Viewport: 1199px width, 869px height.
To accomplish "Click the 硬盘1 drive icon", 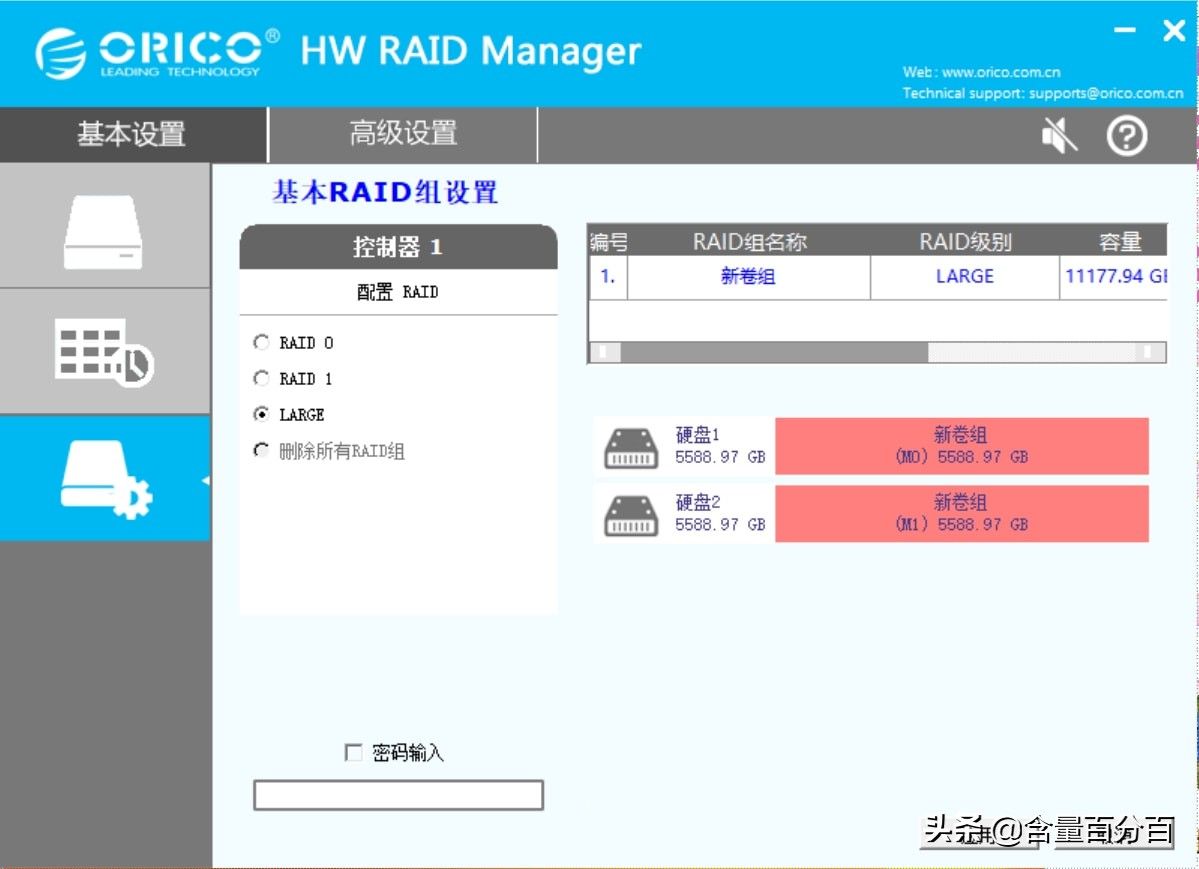I will tap(631, 448).
